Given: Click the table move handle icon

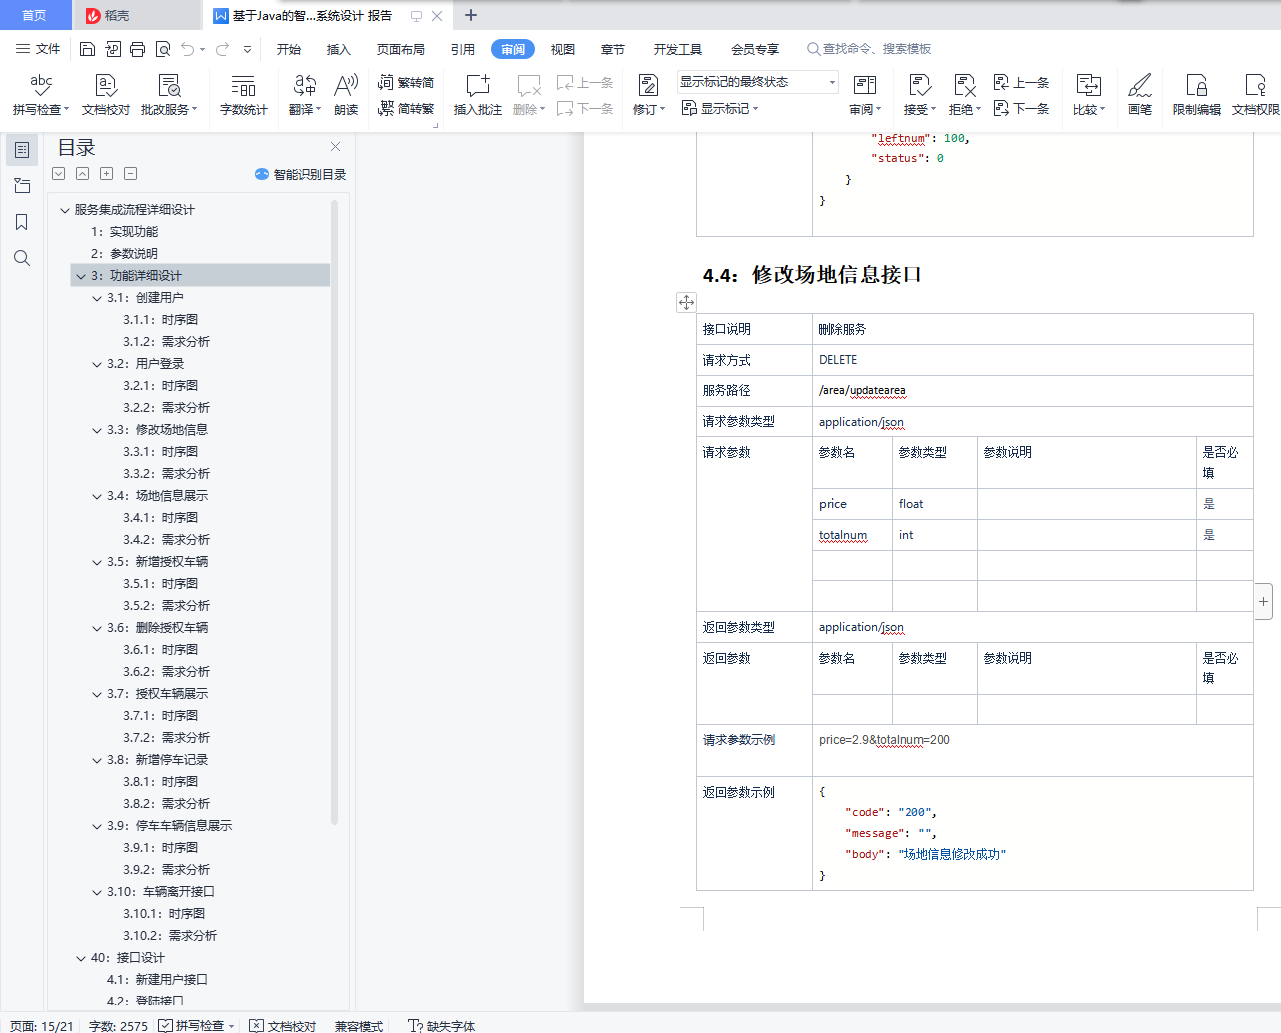Looking at the screenshot, I should 686,302.
